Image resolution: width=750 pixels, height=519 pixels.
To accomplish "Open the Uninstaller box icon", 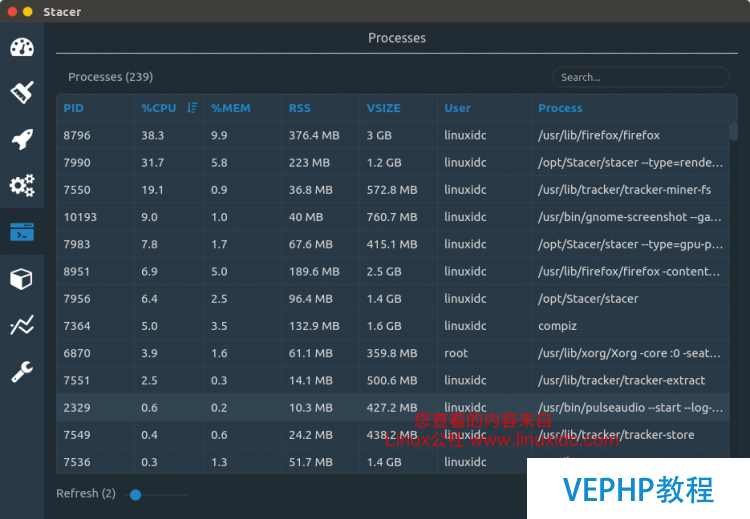I will (x=22, y=278).
